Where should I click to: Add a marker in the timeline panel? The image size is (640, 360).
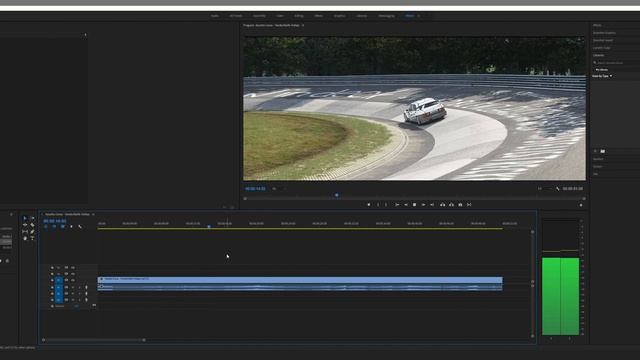click(71, 227)
